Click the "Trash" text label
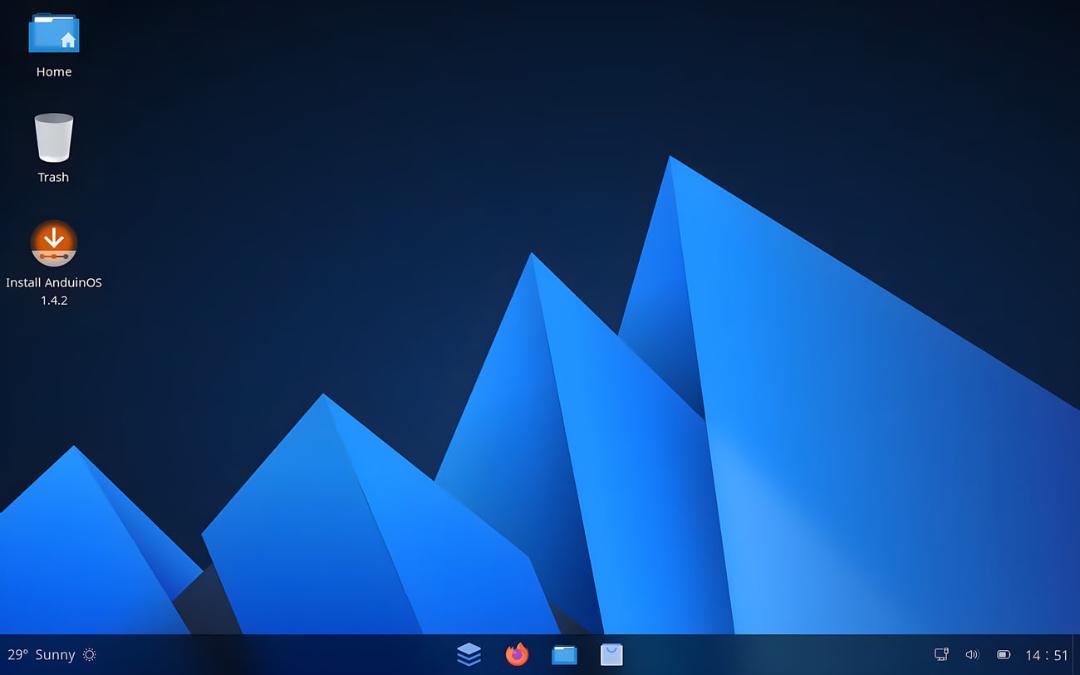The image size is (1080, 675). 54,177
